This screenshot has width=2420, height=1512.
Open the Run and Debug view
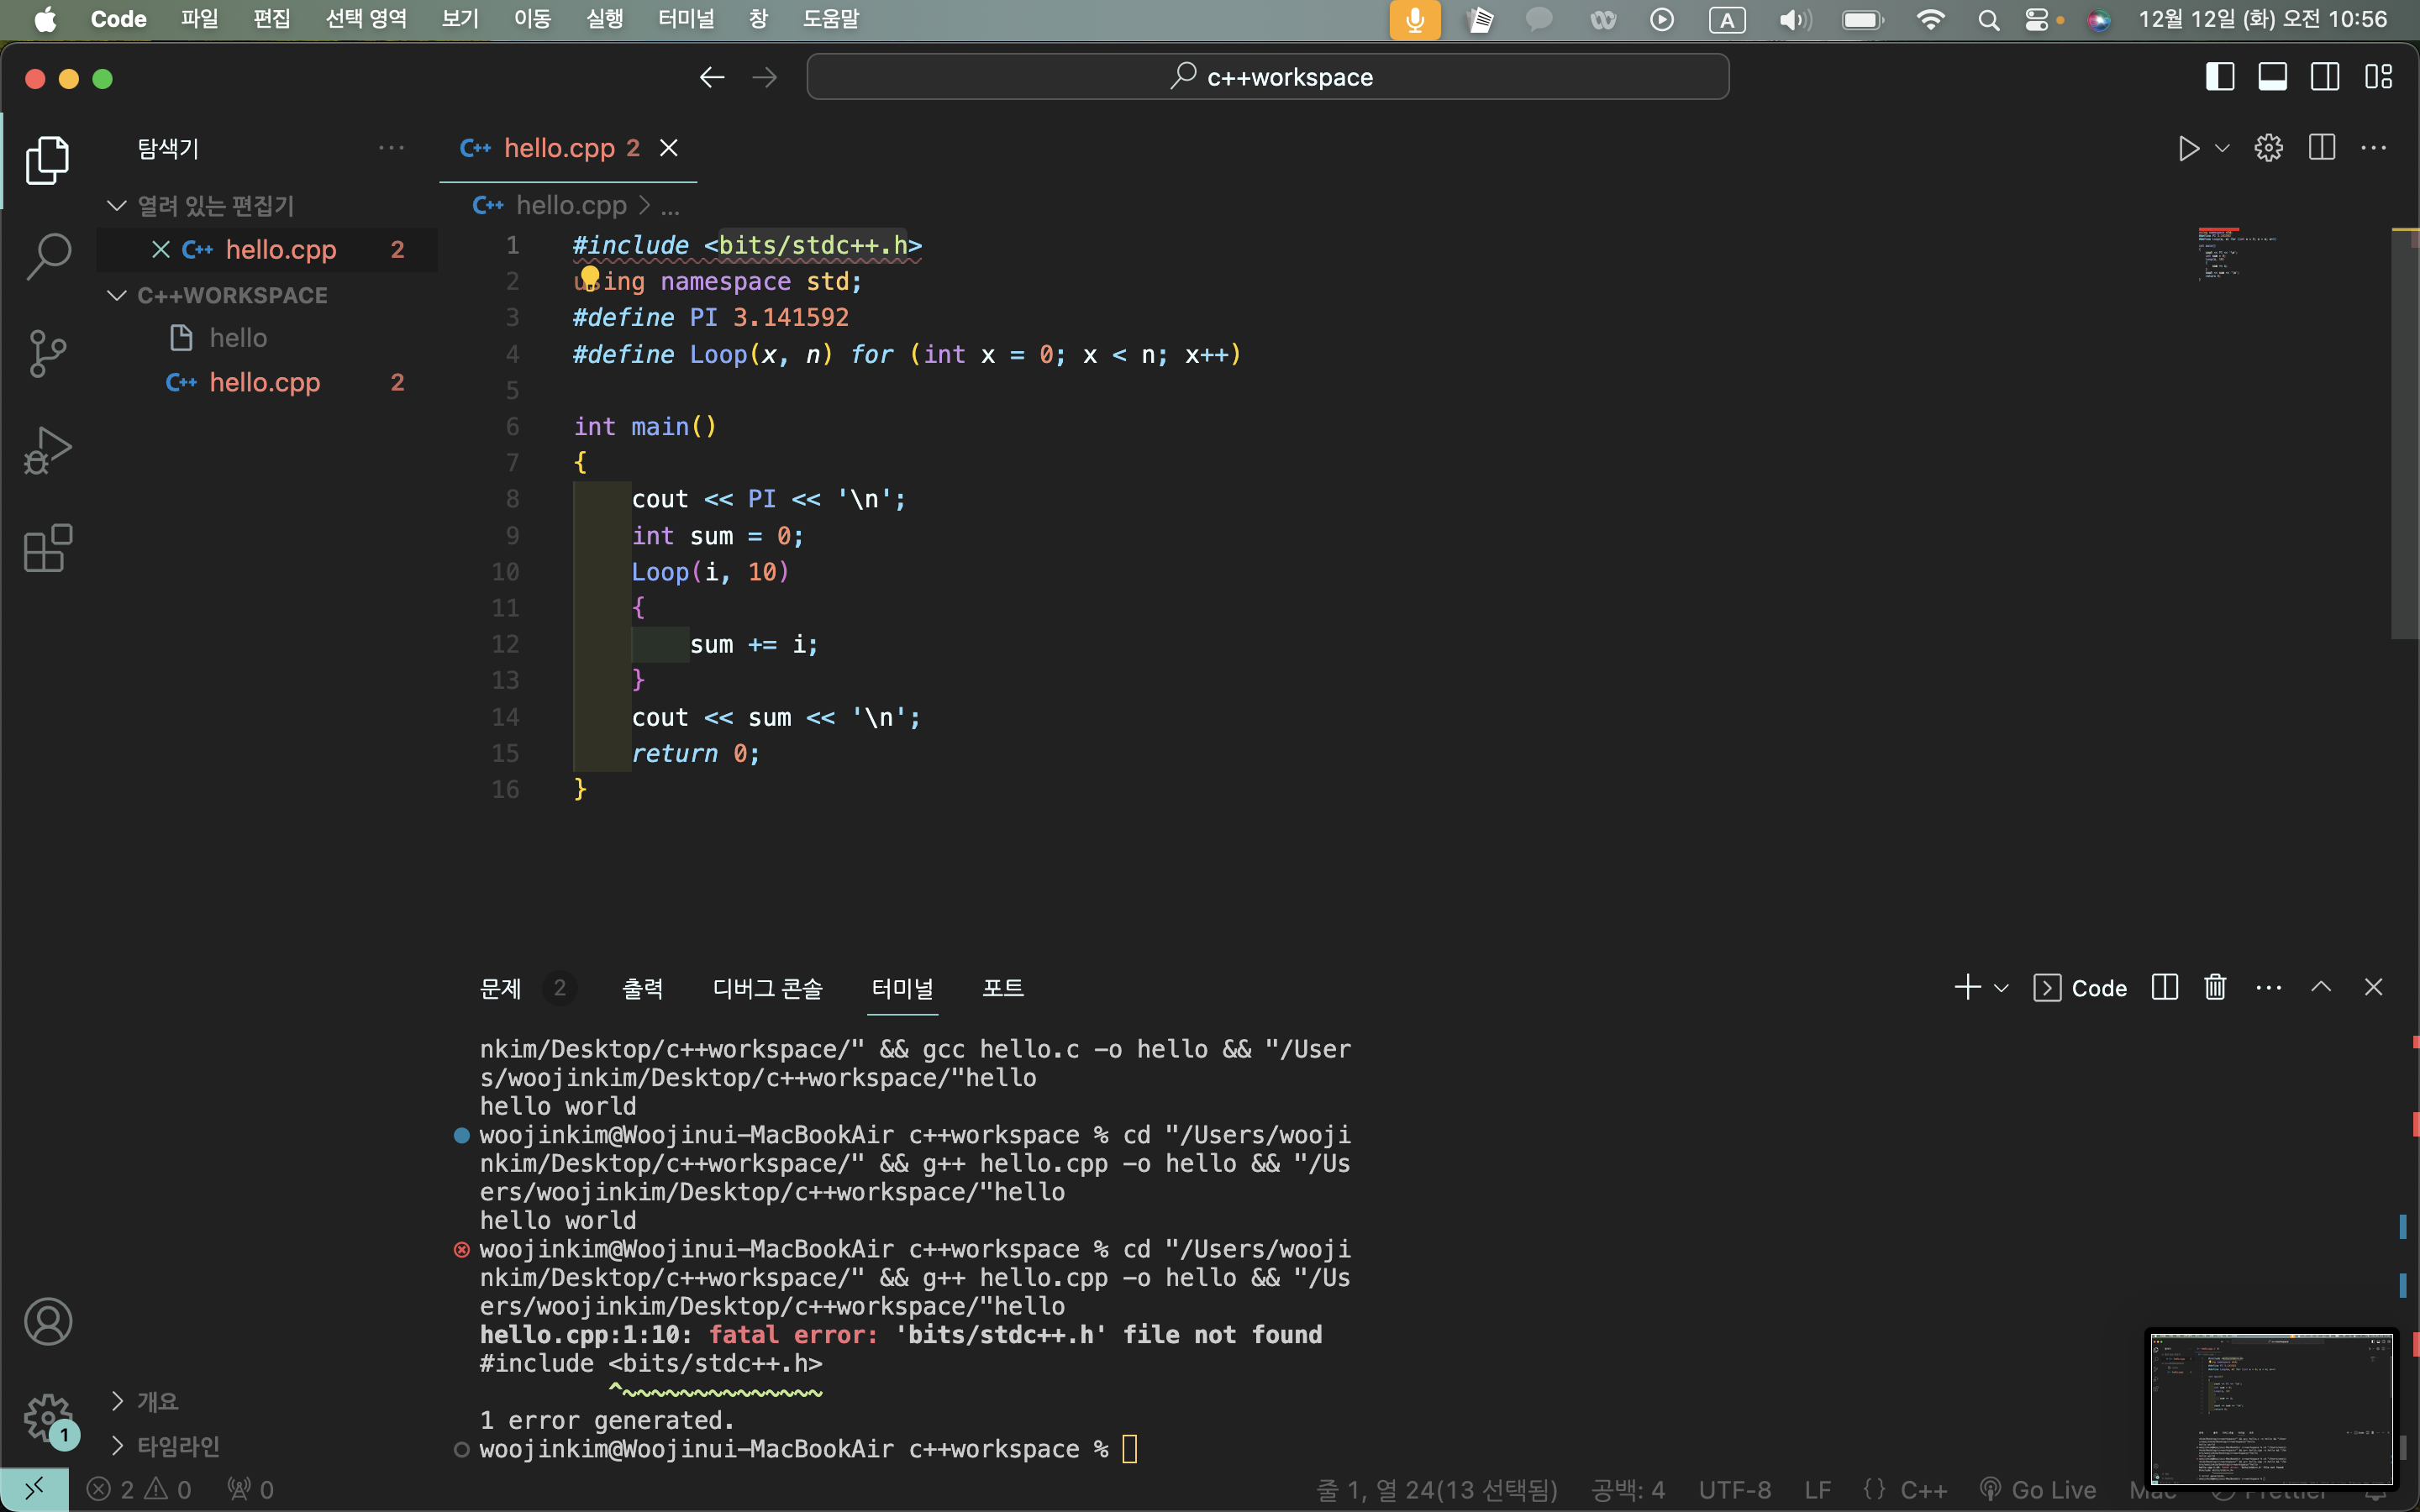47,451
